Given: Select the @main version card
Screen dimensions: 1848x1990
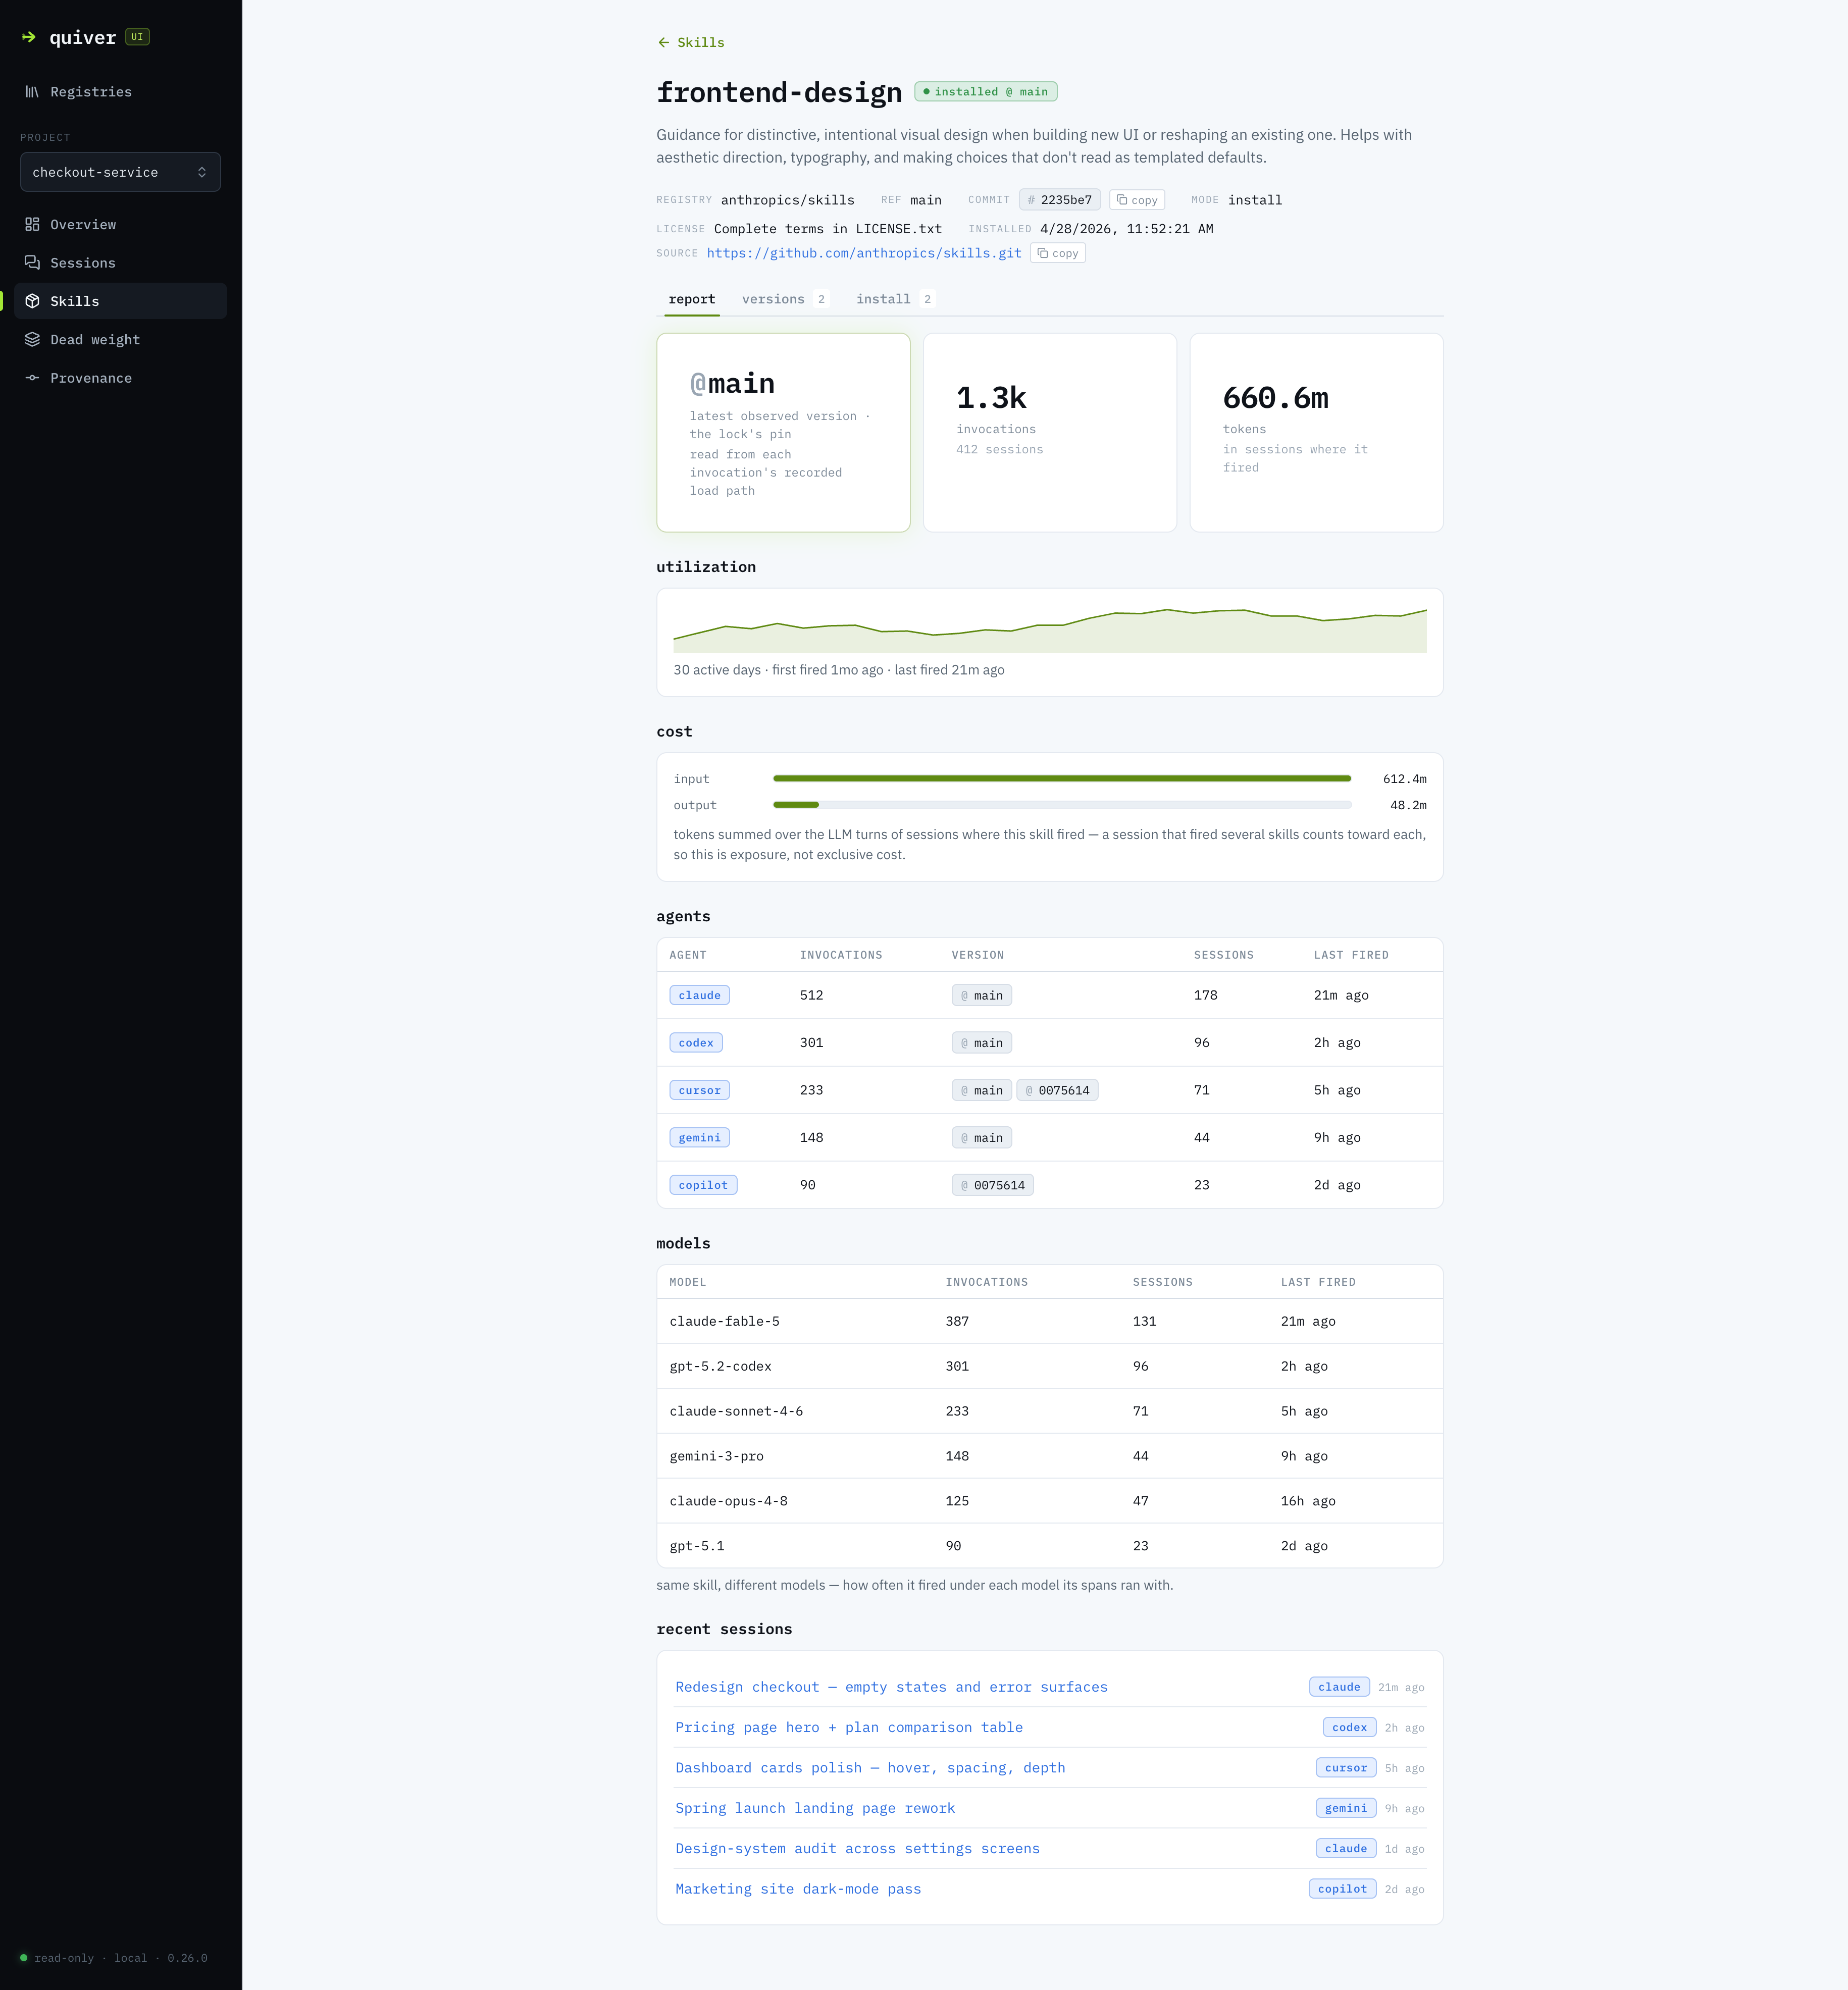Looking at the screenshot, I should tap(783, 433).
